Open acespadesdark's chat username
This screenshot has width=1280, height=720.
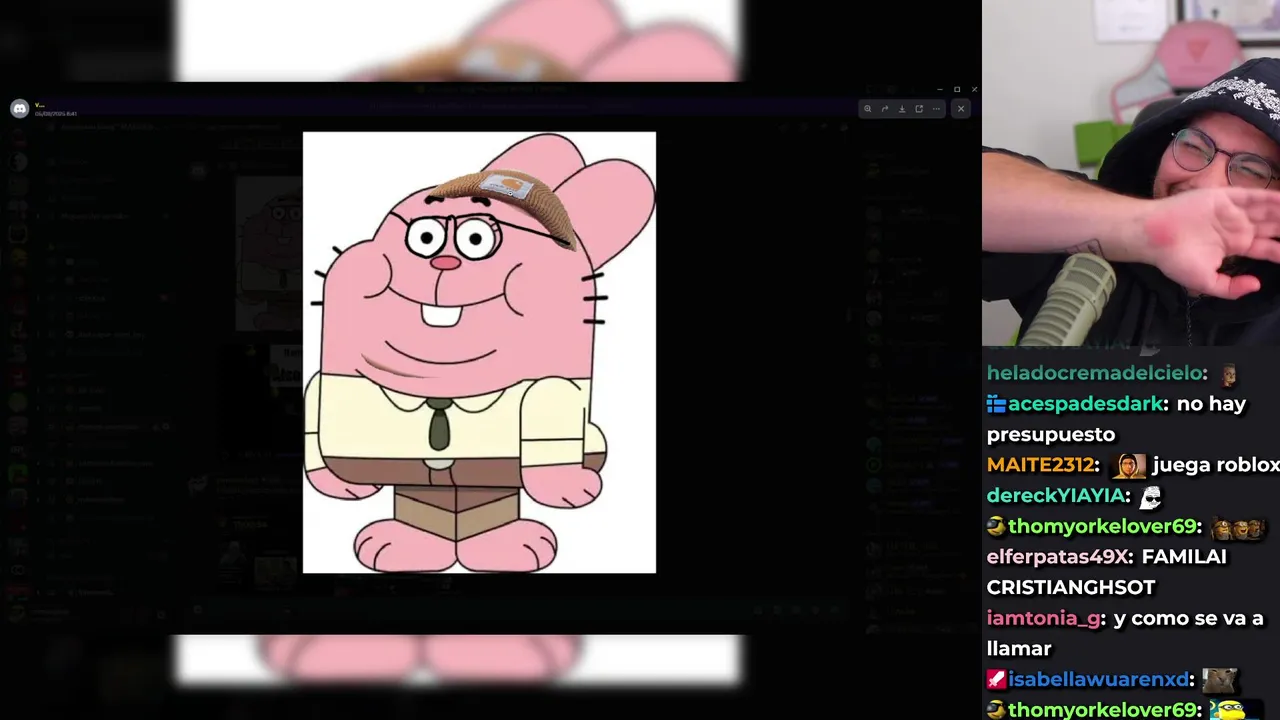(x=1086, y=404)
